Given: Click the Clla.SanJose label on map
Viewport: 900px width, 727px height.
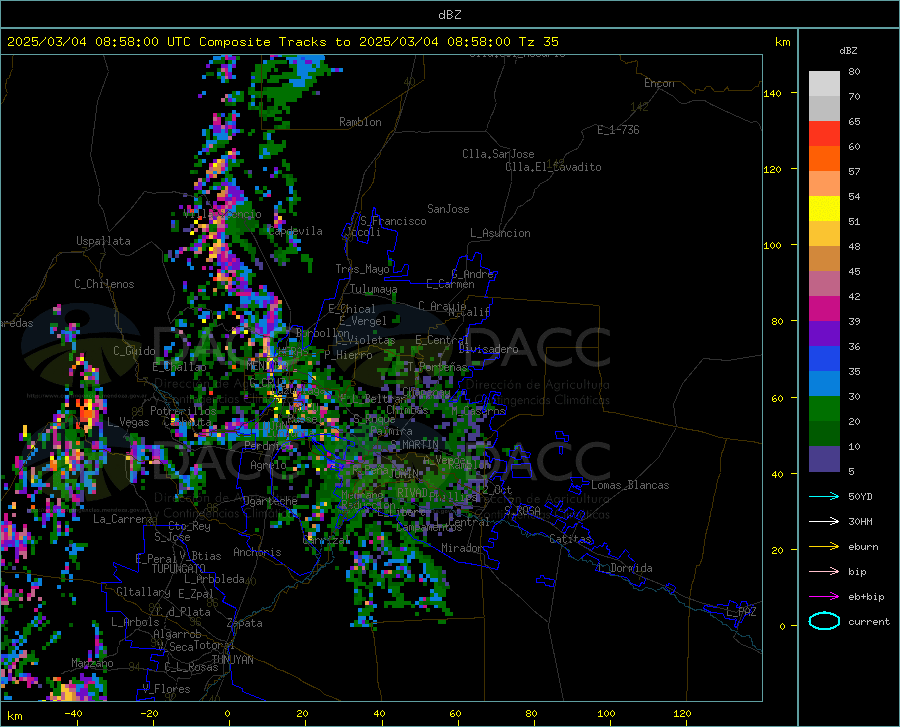Looking at the screenshot, I should click(498, 154).
